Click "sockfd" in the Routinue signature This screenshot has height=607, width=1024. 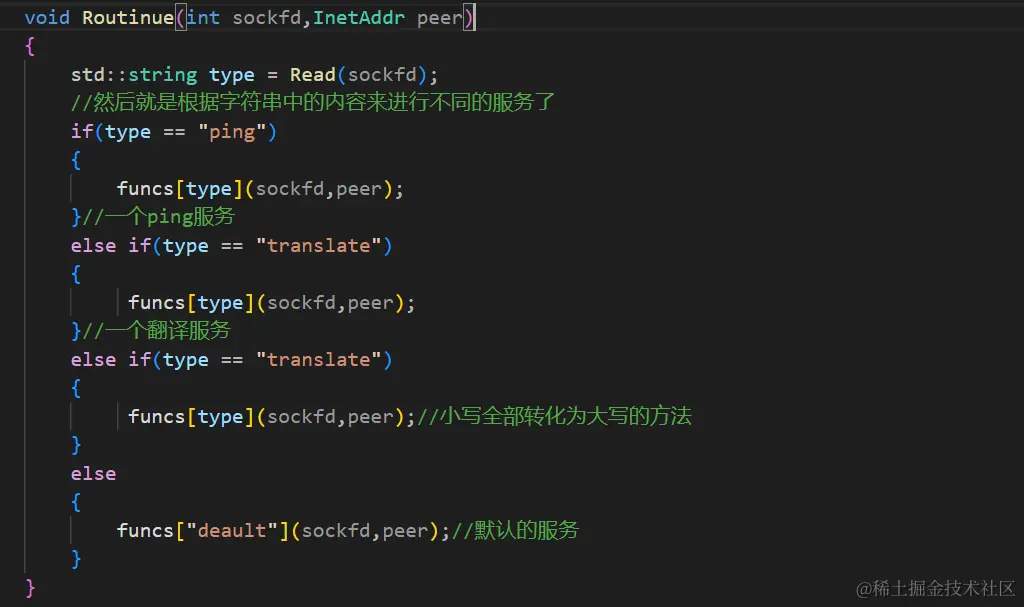[266, 18]
